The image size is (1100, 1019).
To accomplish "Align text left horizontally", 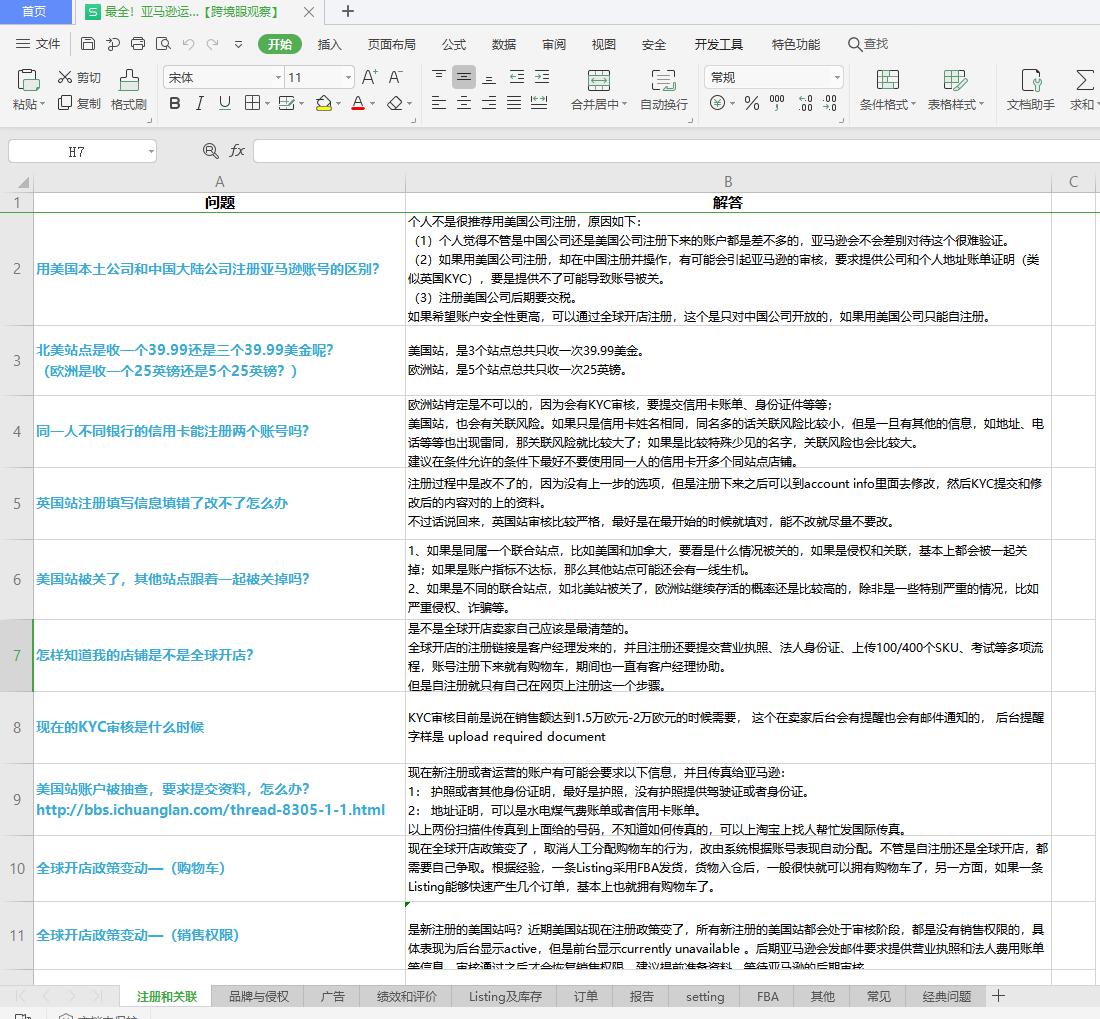I will (438, 103).
